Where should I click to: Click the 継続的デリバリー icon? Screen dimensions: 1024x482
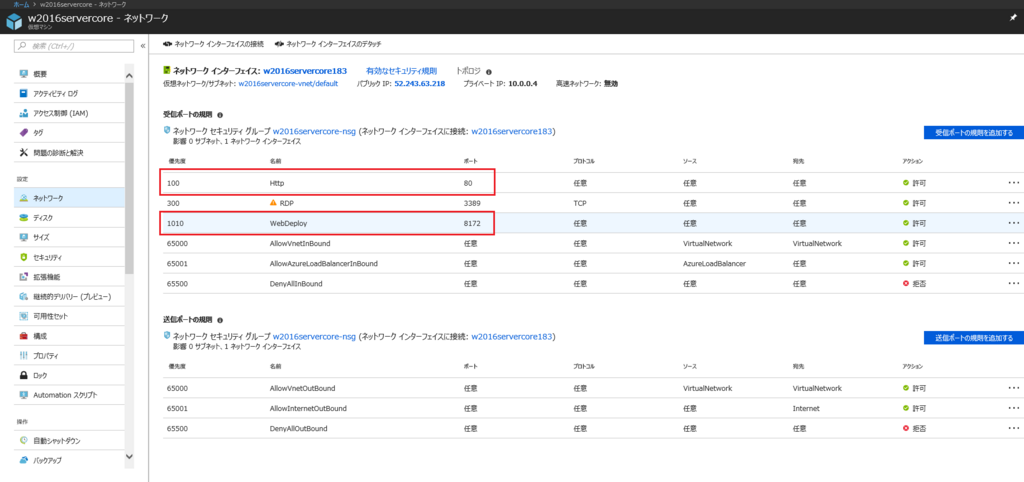24,297
